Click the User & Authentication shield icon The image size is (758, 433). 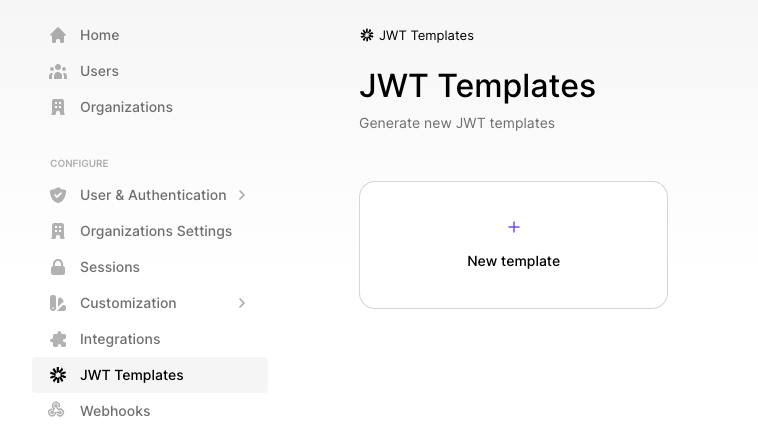click(x=58, y=195)
